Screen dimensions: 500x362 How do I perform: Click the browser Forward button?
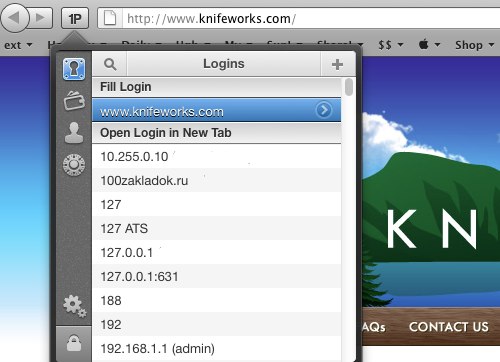click(x=41, y=17)
